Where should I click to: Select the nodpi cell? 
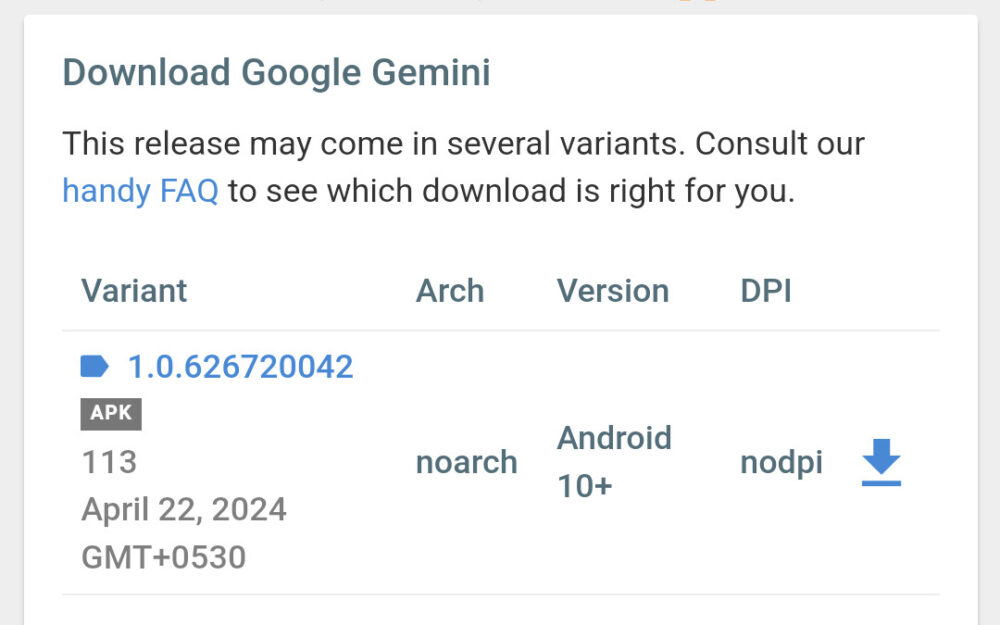(781, 462)
